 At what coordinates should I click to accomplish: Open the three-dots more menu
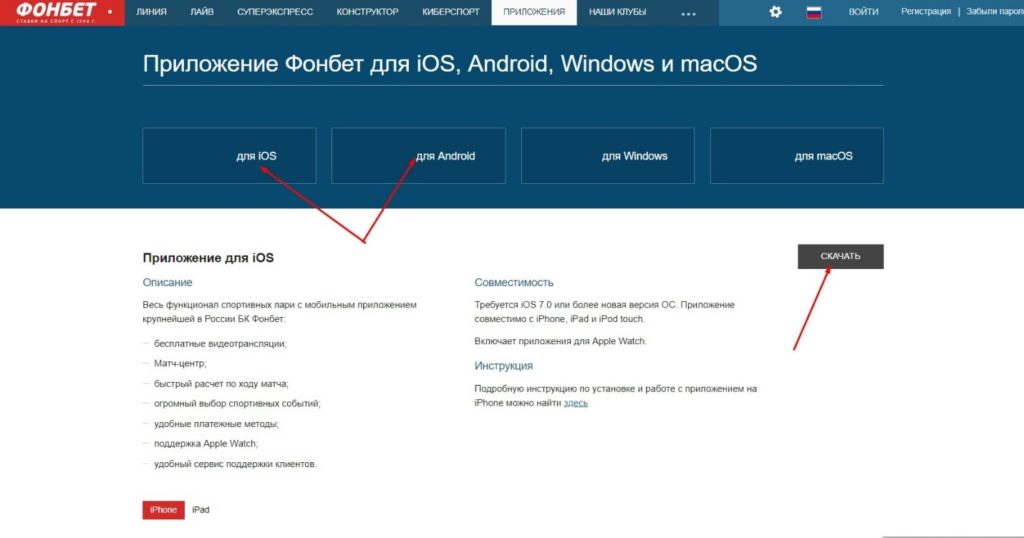[x=688, y=13]
